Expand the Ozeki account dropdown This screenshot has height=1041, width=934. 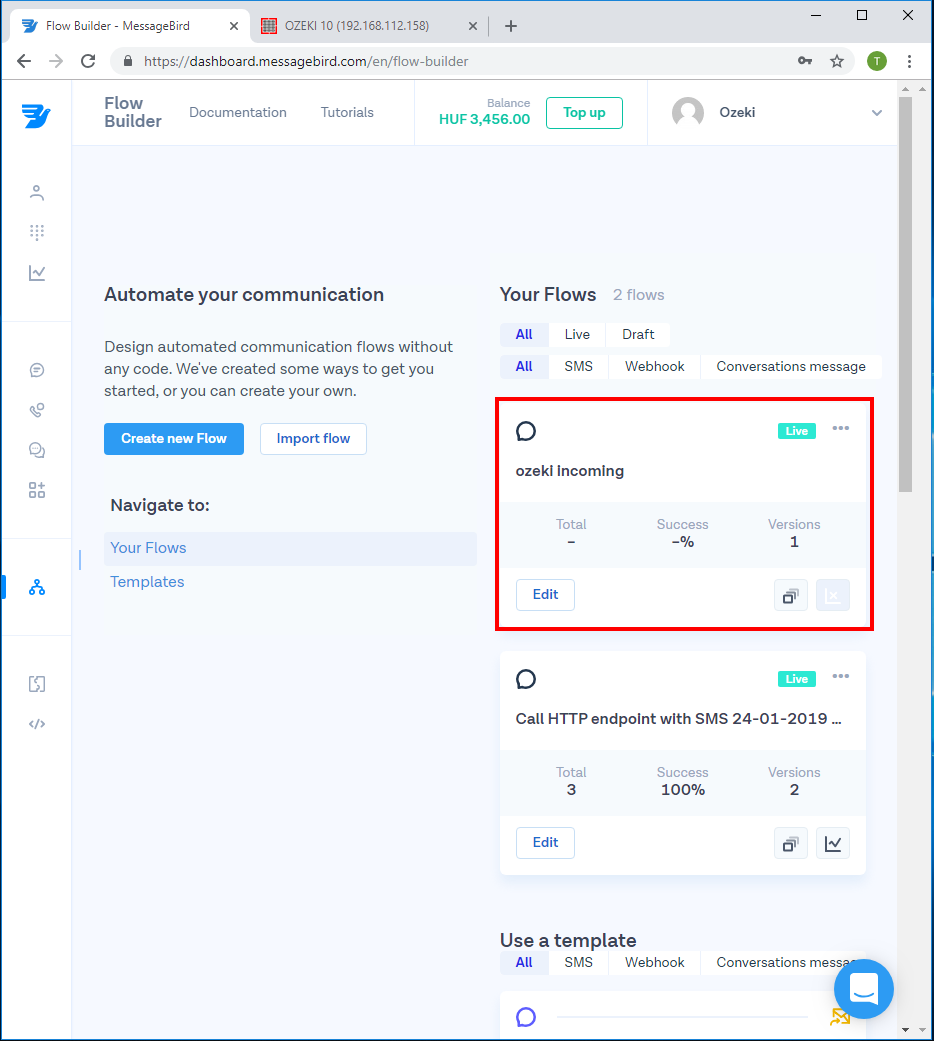(876, 113)
